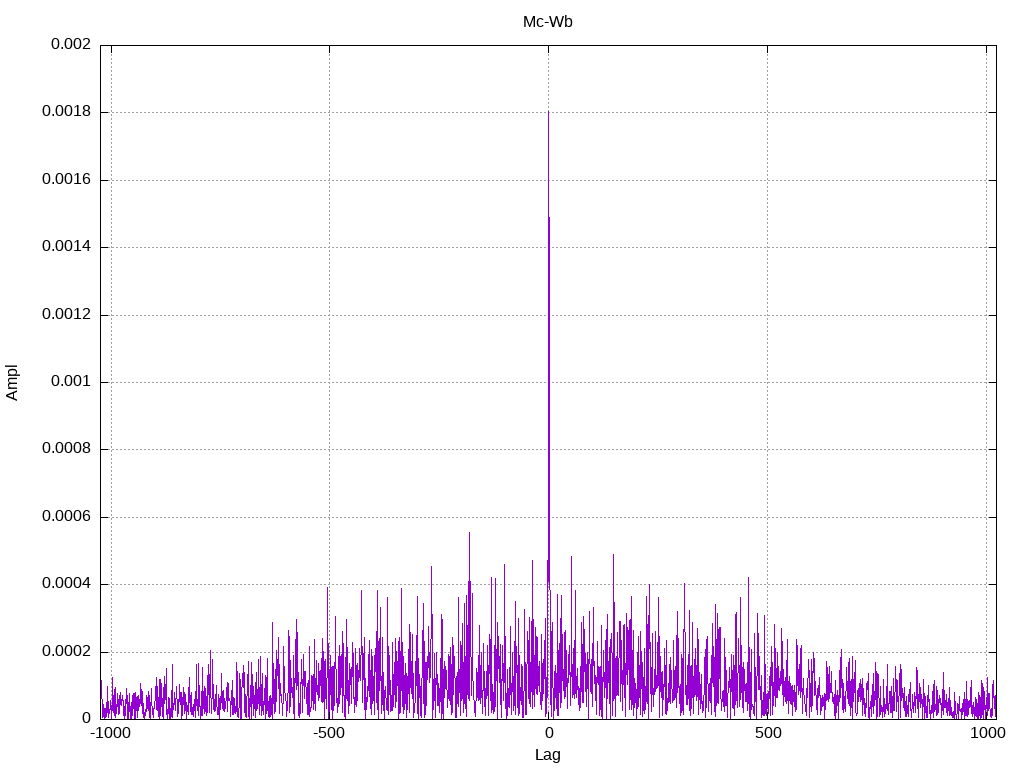Select the 0.0004 y-axis tick label
The image size is (1024, 768).
(x=66, y=584)
